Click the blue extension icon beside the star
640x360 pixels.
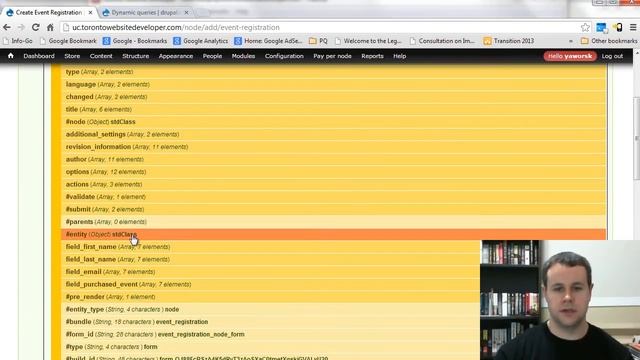click(x=601, y=27)
